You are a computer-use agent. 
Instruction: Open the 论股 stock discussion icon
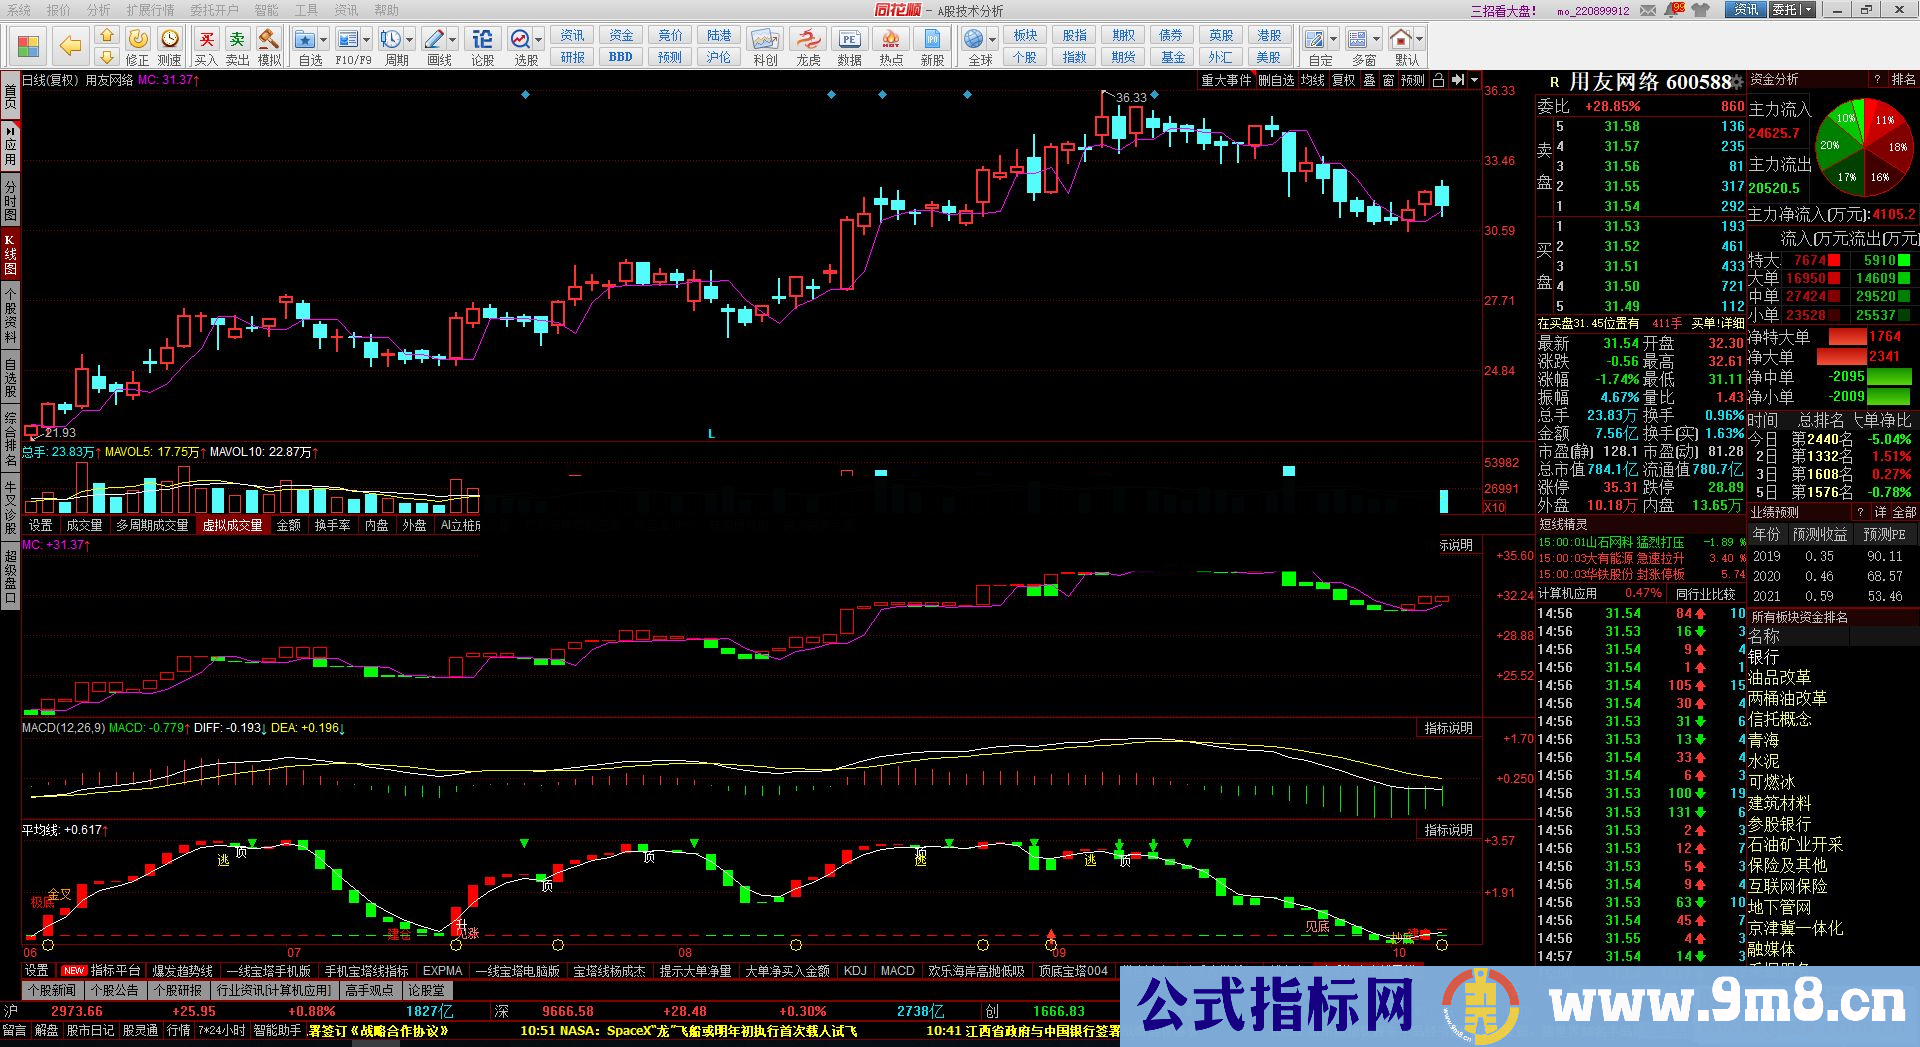click(482, 45)
